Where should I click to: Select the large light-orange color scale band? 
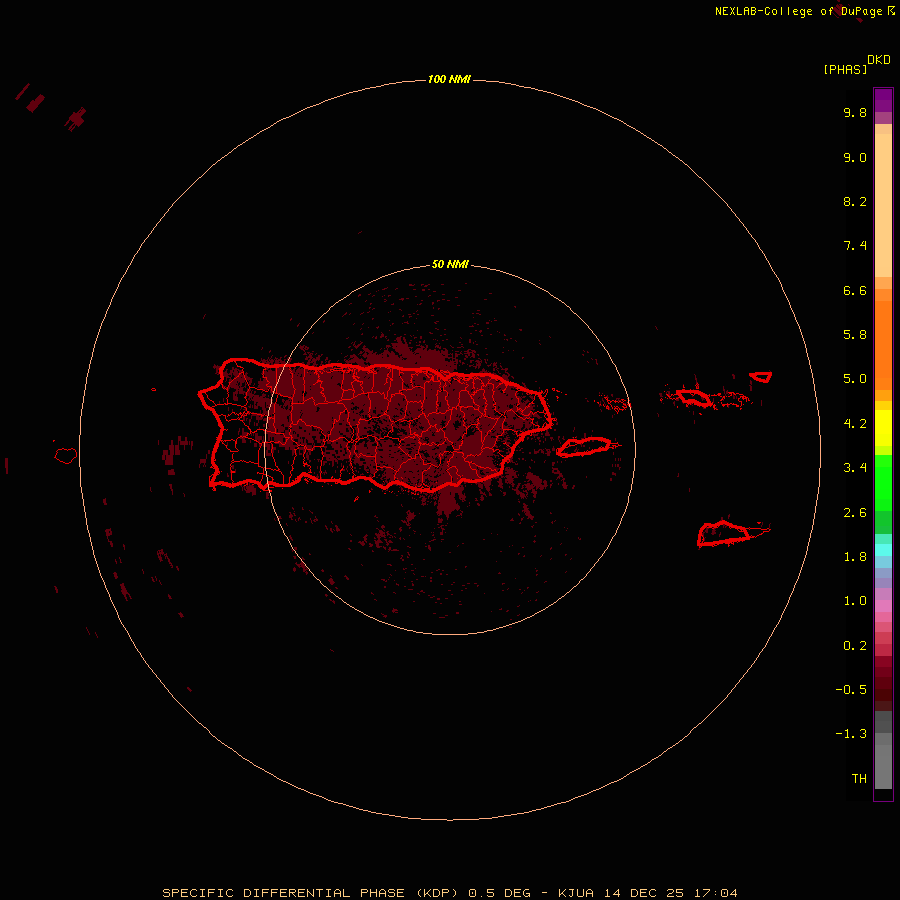(883, 205)
